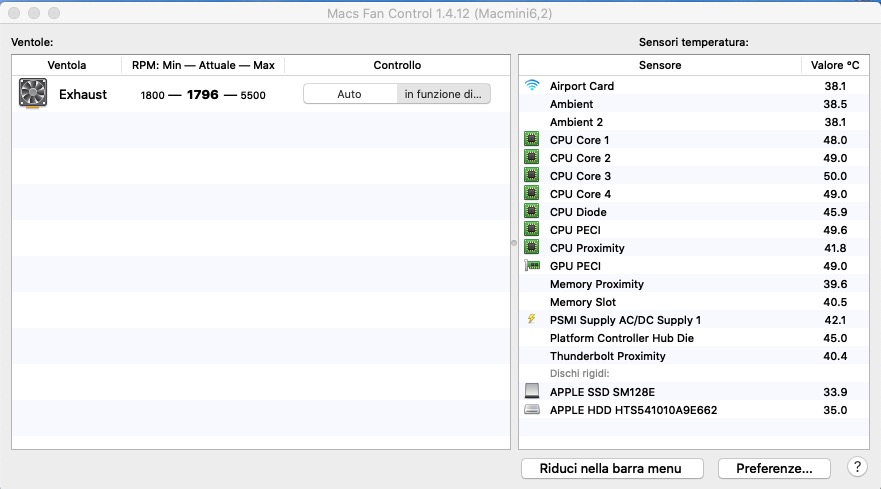Select the APPLE SSD SM128E label

[602, 392]
